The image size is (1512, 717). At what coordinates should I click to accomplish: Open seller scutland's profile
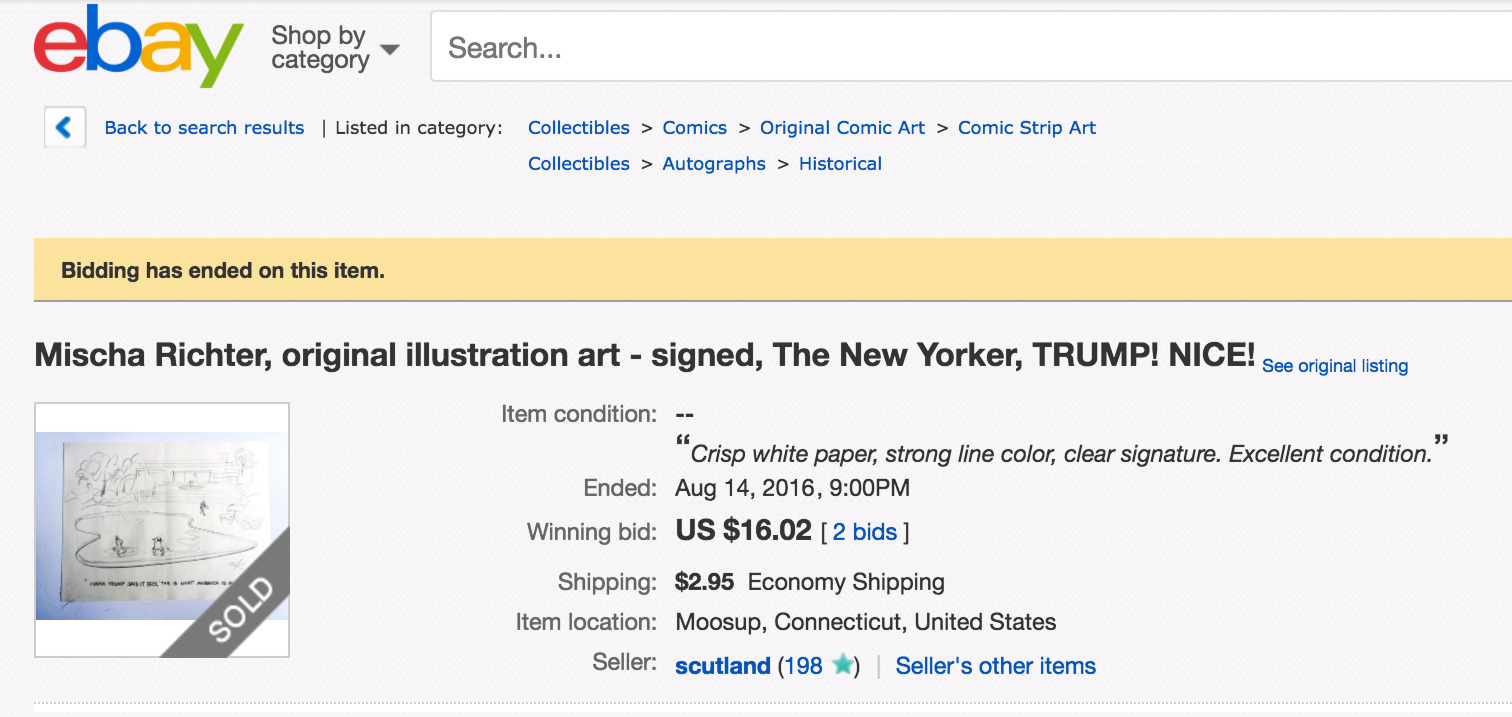tap(723, 666)
